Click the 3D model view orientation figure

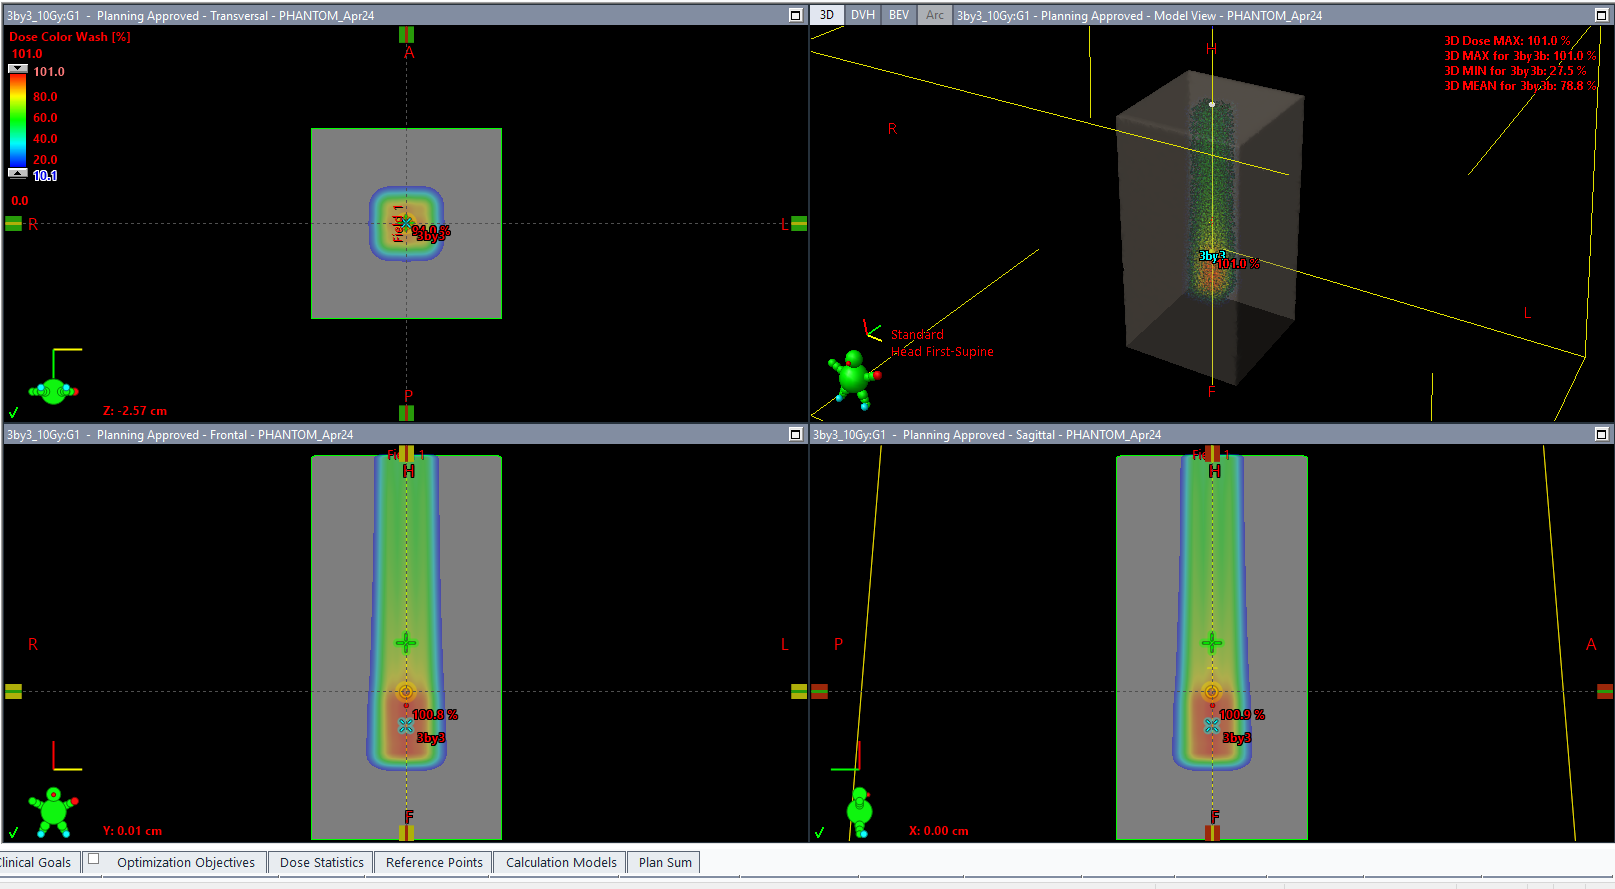[853, 378]
